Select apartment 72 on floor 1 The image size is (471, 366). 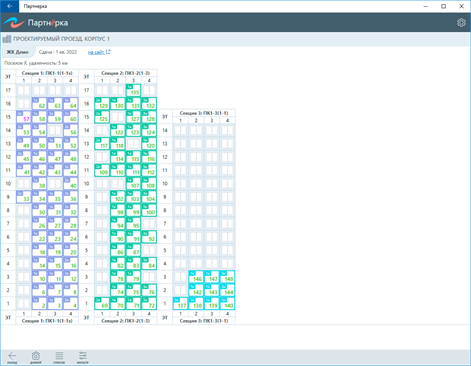149,304
